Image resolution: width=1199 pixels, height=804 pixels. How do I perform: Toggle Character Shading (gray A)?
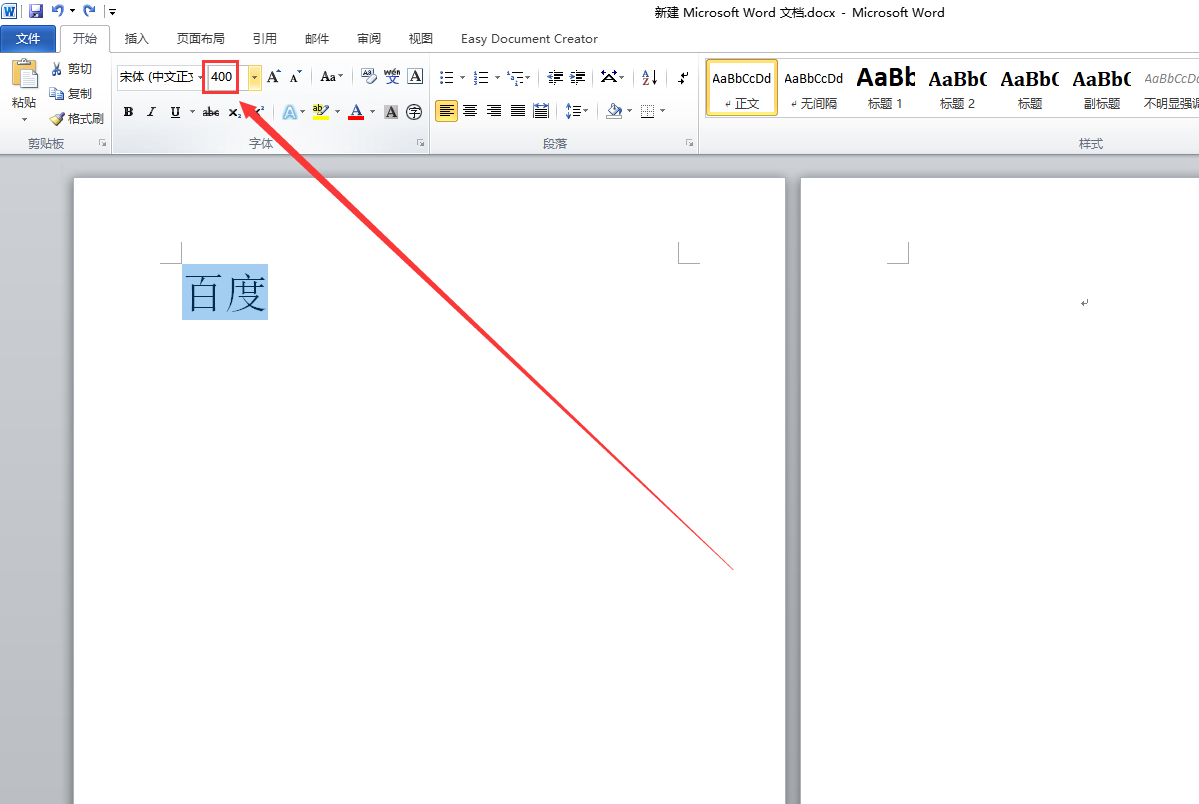coord(391,112)
